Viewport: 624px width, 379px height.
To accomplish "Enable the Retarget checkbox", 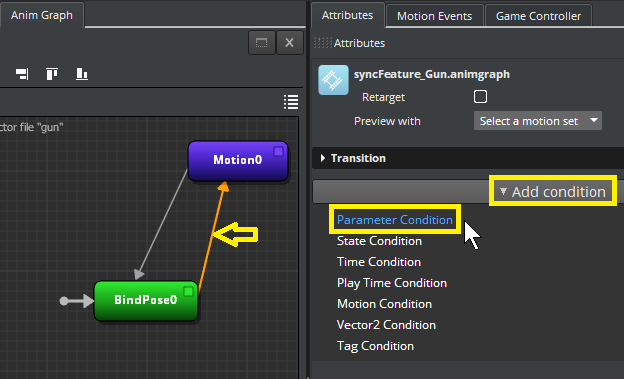I will click(480, 97).
